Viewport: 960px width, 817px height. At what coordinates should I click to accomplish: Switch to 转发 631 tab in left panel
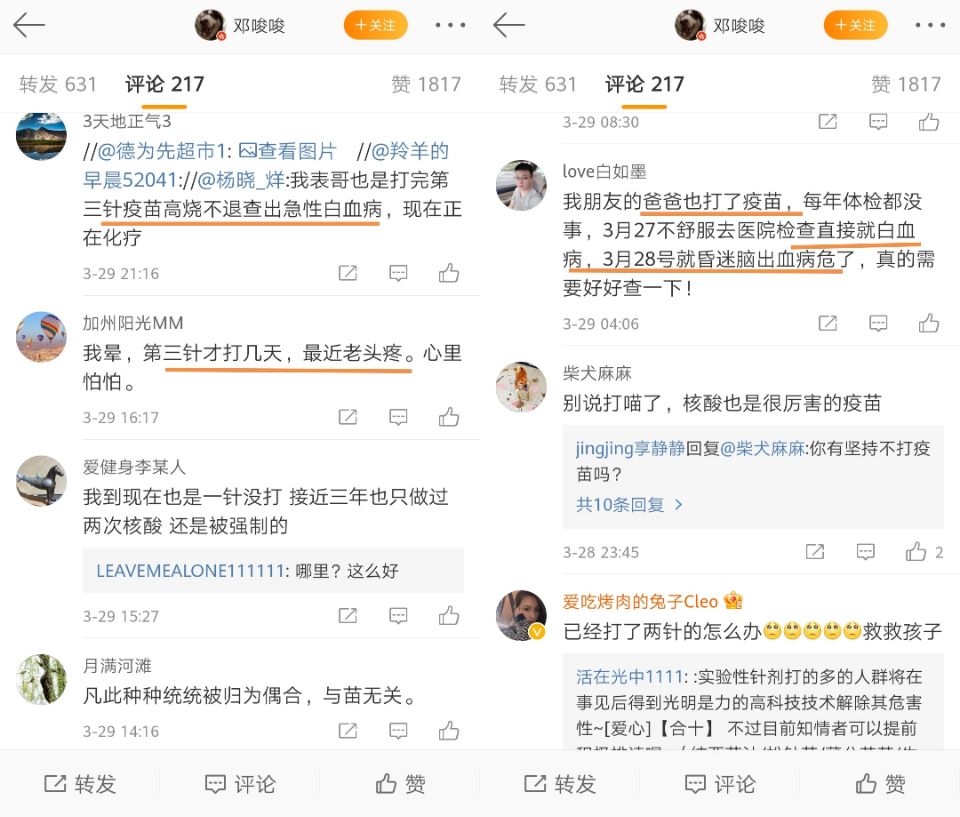(58, 84)
